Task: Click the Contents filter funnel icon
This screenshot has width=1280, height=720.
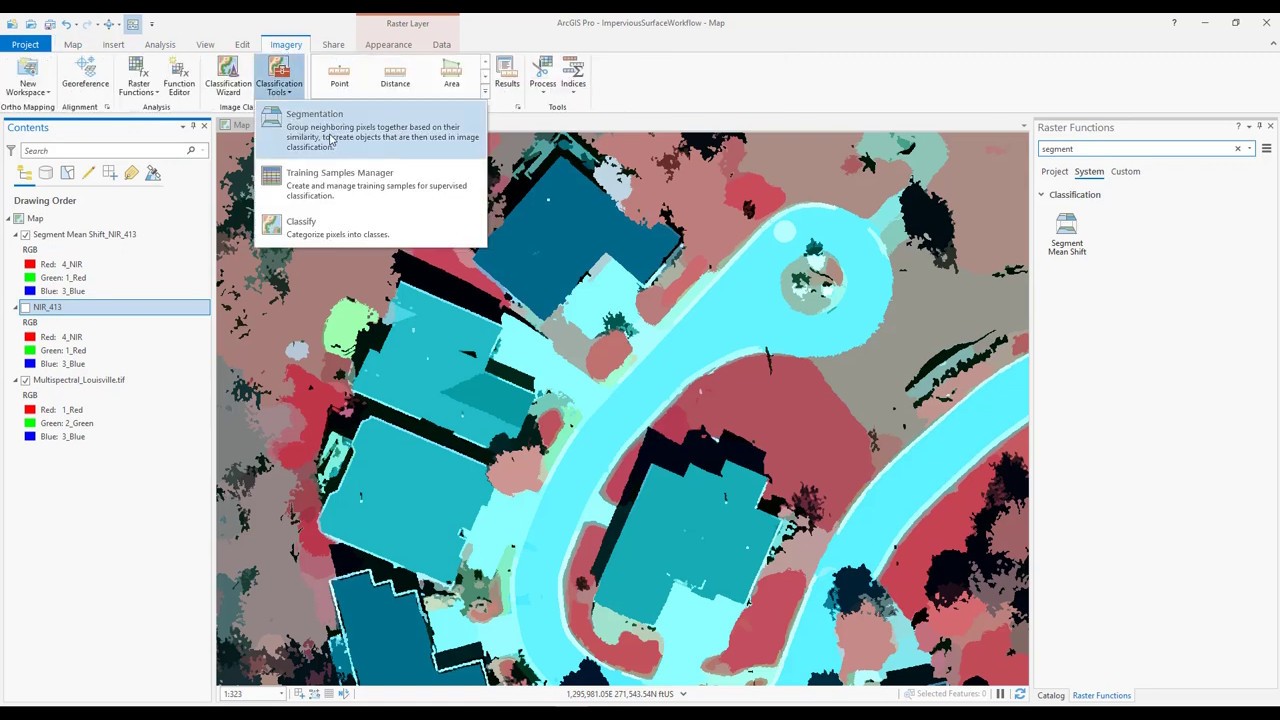Action: [11, 150]
